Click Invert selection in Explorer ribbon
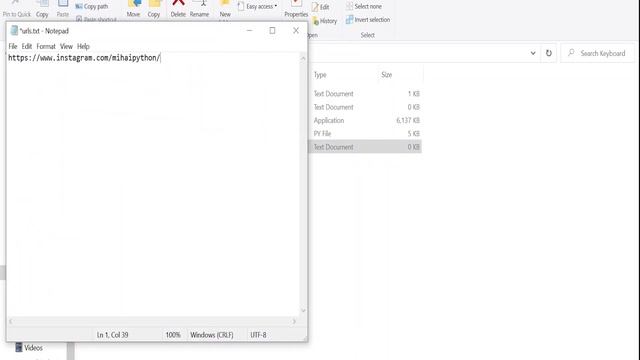 pyautogui.click(x=368, y=20)
